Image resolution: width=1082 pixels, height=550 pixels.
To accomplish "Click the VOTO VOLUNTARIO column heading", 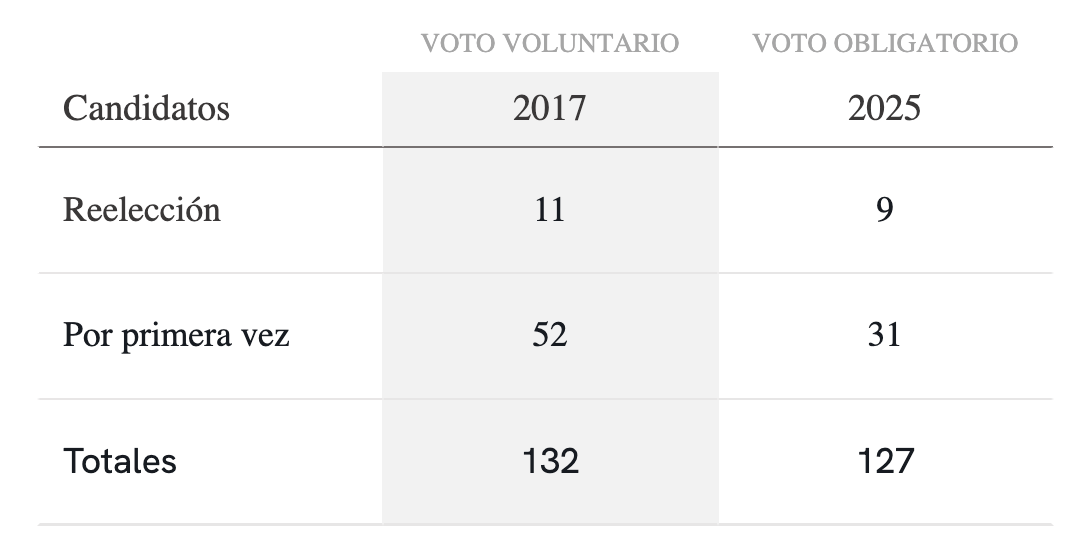I will coord(549,44).
